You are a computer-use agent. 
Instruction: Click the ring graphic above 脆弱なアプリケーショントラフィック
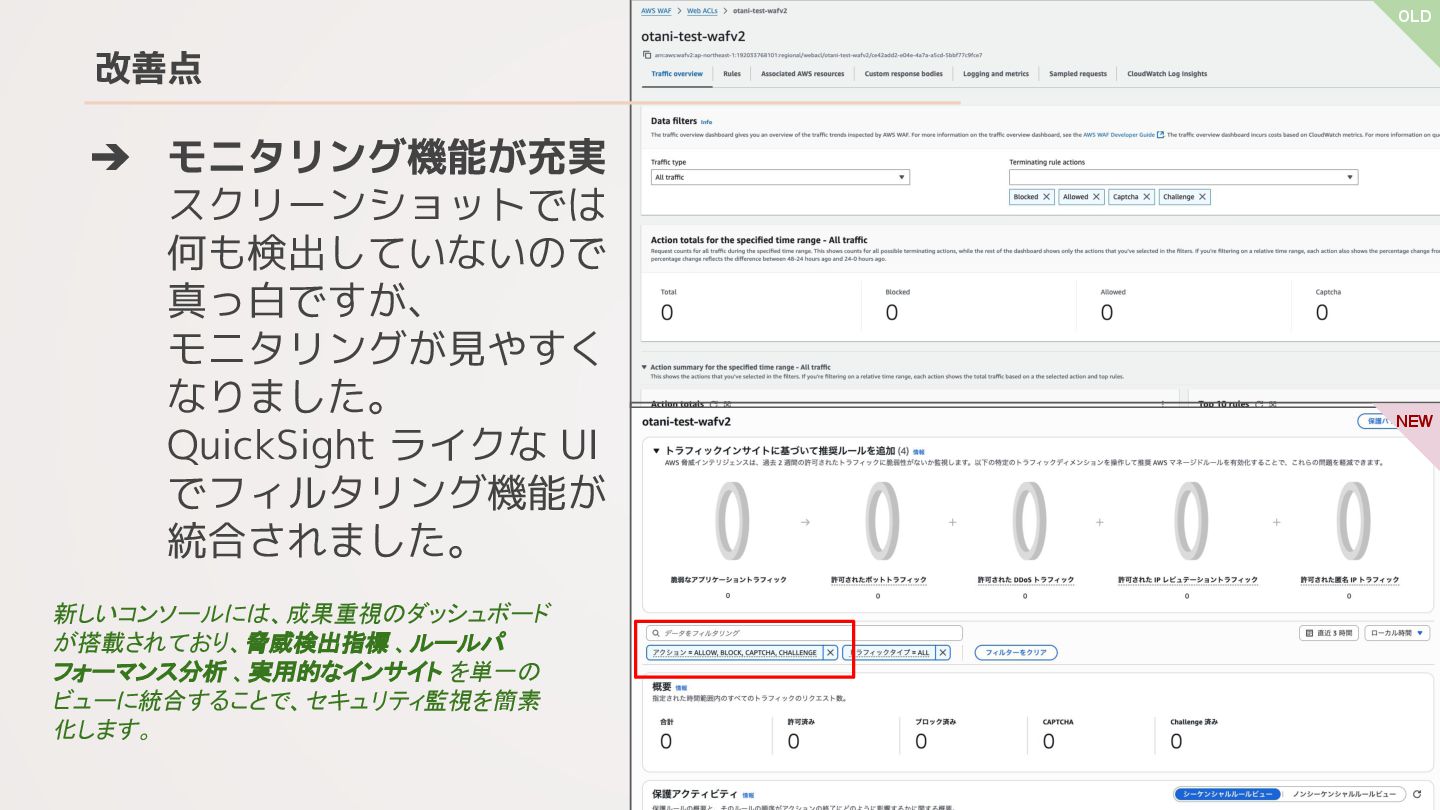[x=732, y=520]
